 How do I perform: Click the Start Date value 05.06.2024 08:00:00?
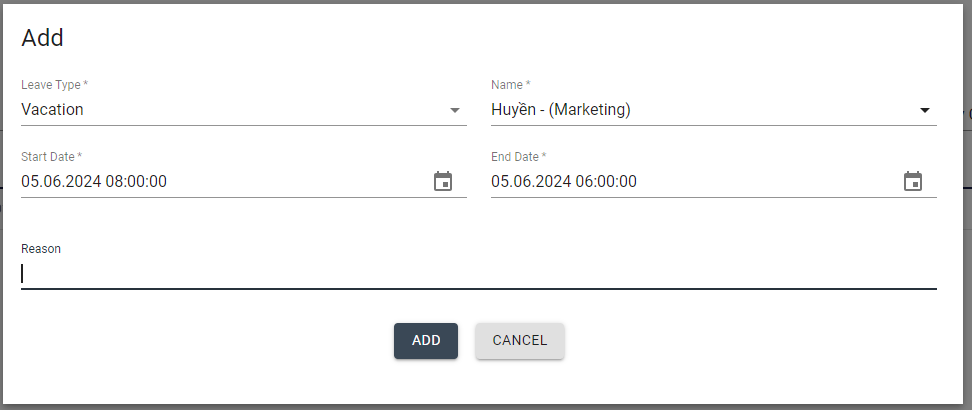click(x=94, y=182)
